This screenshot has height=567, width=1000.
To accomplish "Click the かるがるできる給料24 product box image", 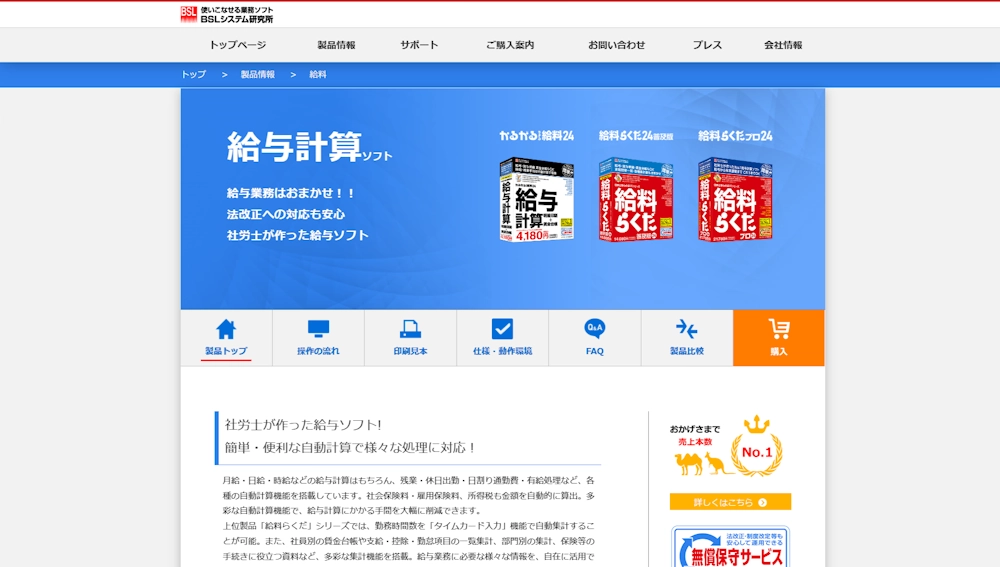I will (536, 199).
